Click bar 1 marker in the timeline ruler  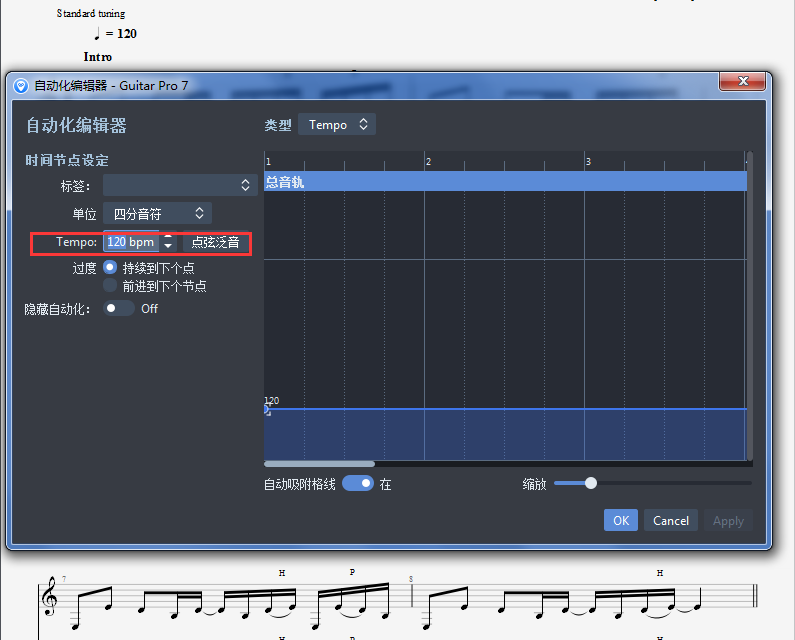pos(269,162)
